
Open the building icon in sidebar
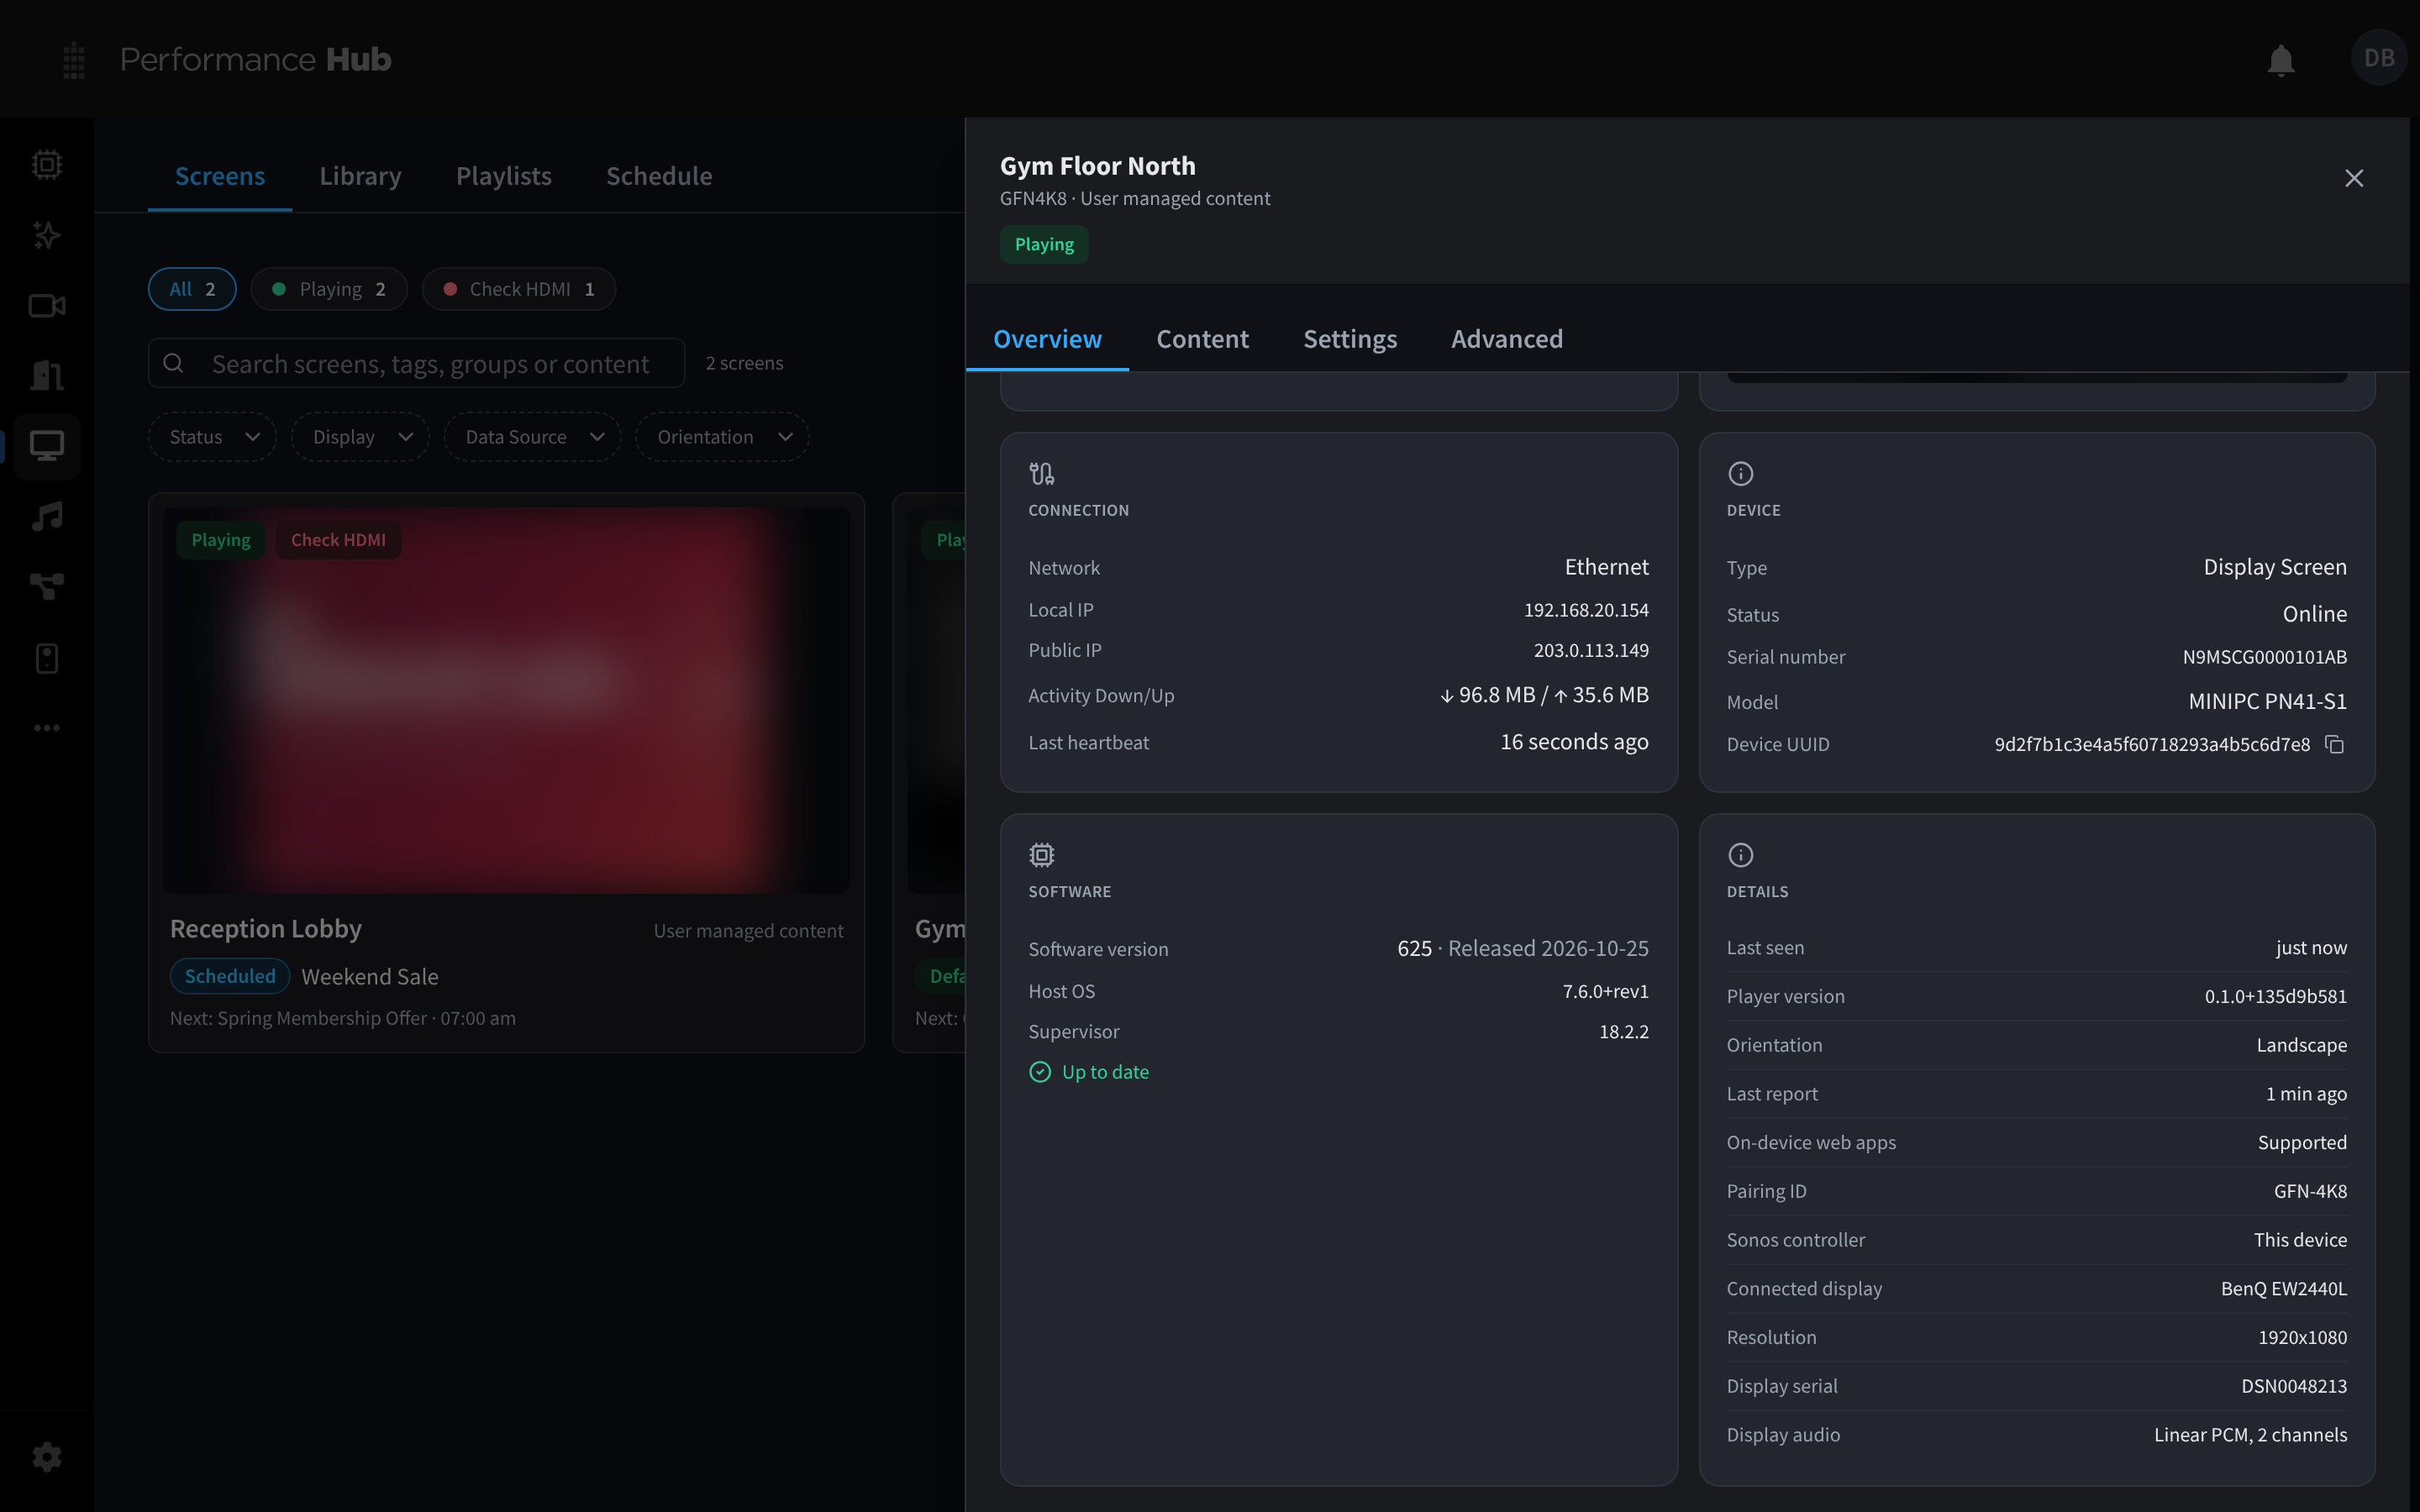click(x=47, y=376)
